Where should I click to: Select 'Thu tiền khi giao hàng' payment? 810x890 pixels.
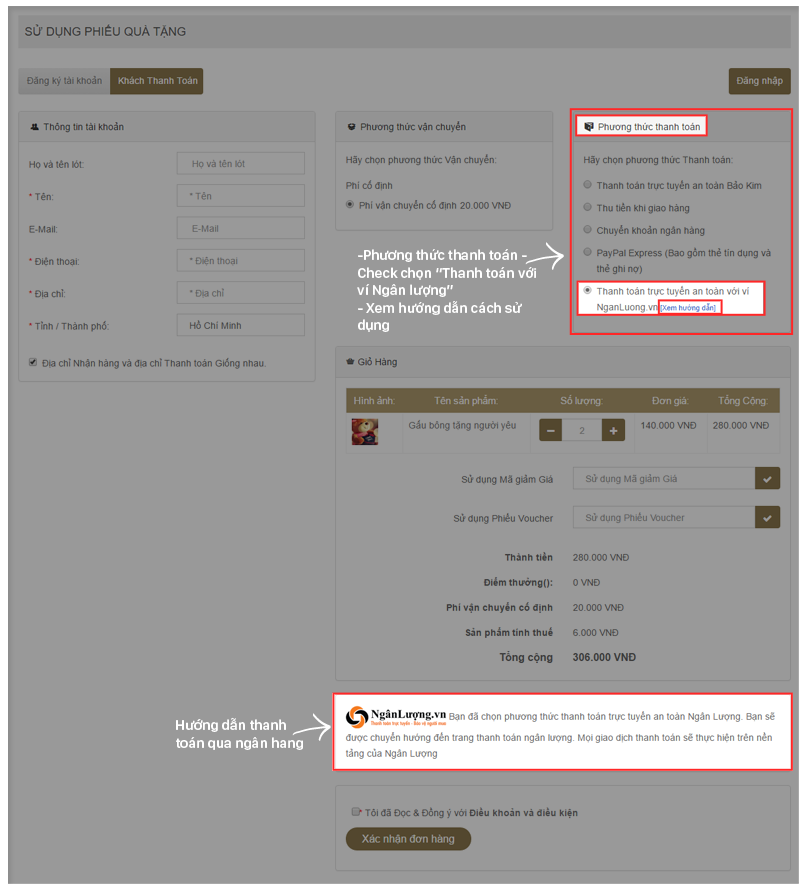(588, 208)
